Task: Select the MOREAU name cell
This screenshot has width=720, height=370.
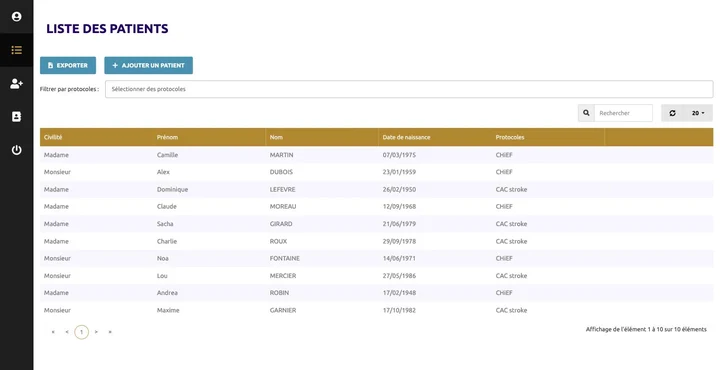Action: 283,207
